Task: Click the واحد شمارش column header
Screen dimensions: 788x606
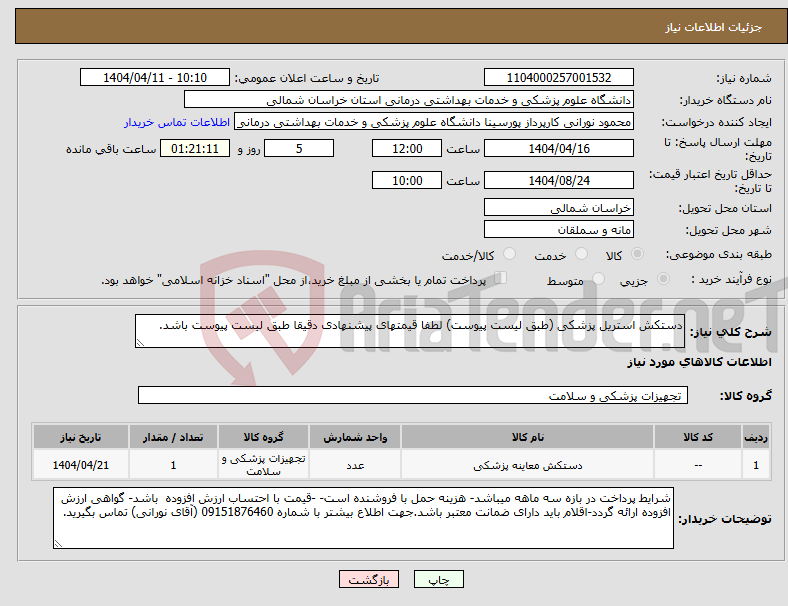Action: coord(355,437)
